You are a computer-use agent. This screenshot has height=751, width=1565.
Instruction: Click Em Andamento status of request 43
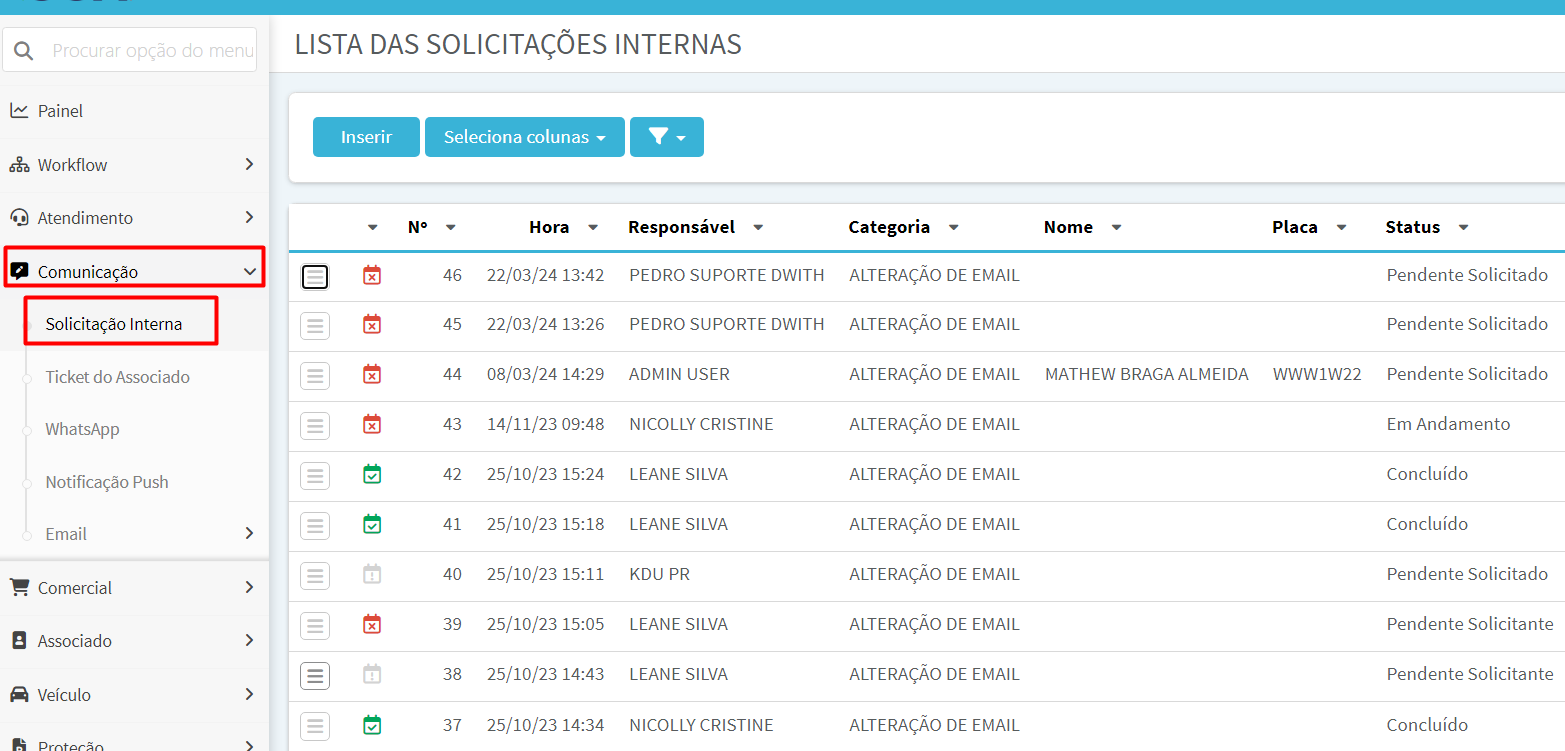tap(1448, 424)
